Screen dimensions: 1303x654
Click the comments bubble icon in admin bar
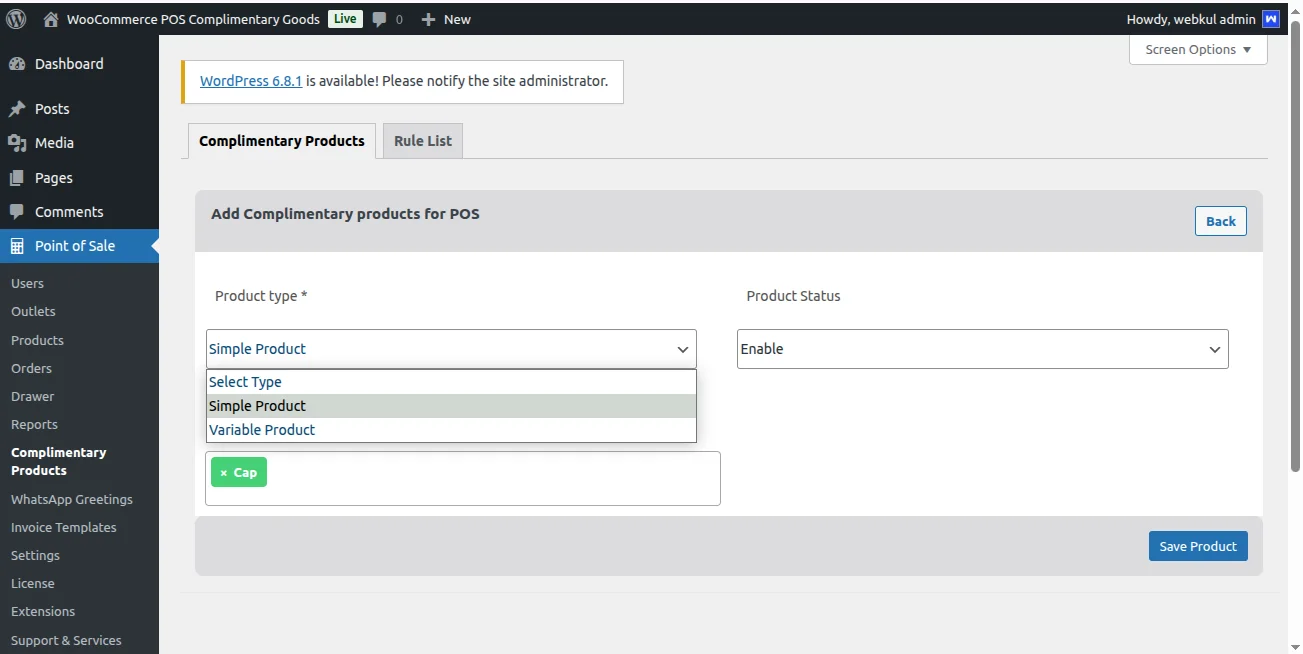(380, 19)
